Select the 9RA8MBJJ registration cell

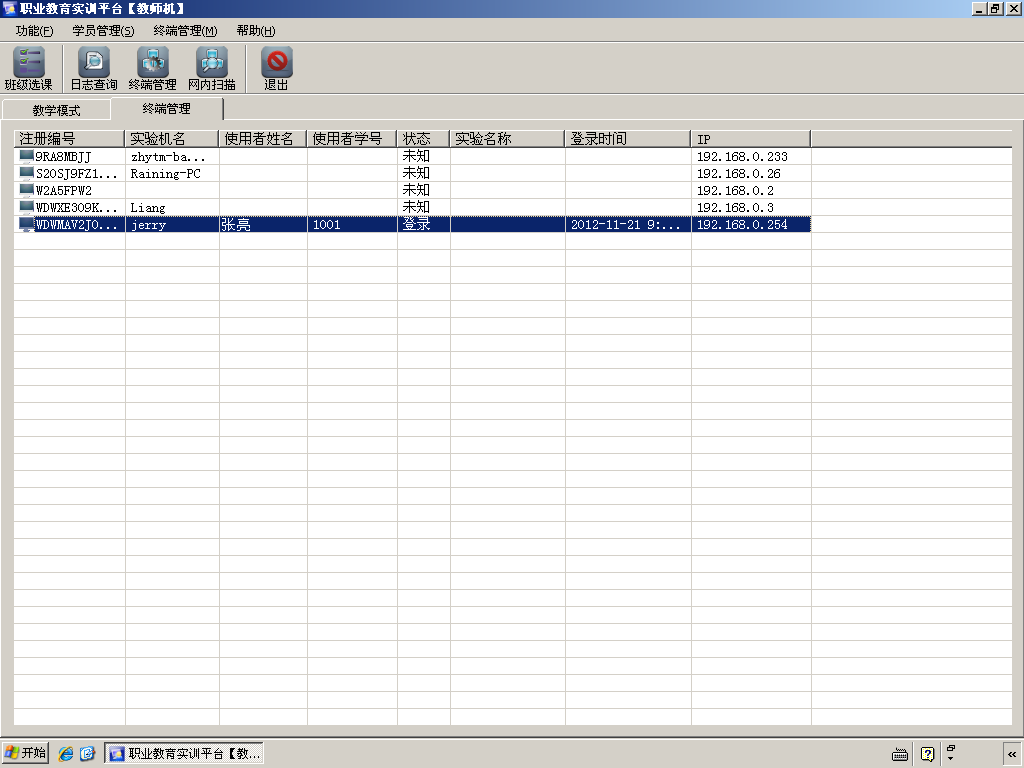pos(63,157)
